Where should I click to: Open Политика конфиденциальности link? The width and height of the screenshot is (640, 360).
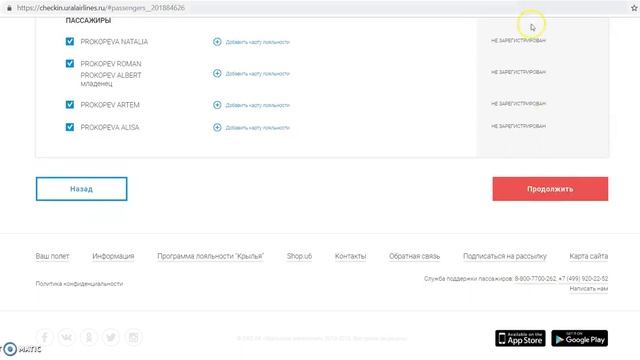click(x=79, y=284)
